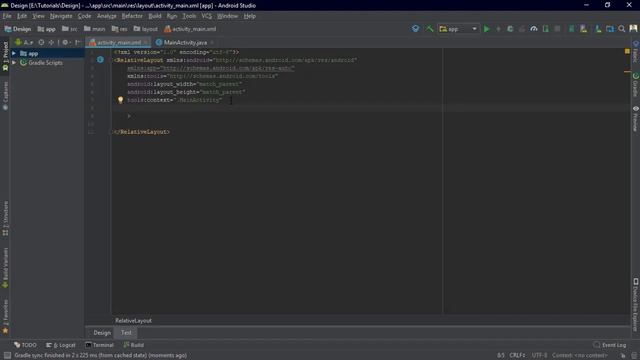Expand the app module tree node

click(14, 53)
